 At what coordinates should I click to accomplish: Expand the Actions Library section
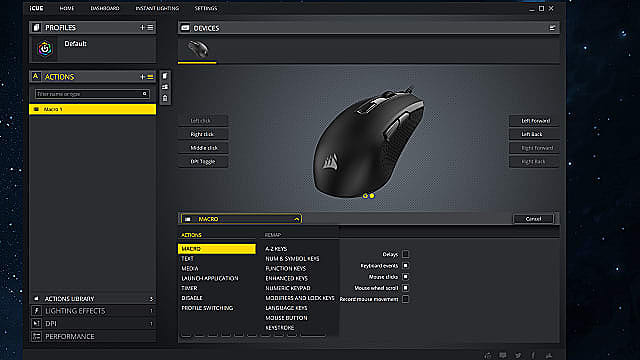93,299
